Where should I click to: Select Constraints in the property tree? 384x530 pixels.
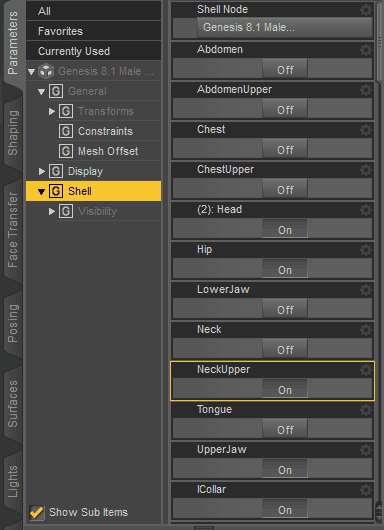point(105,131)
